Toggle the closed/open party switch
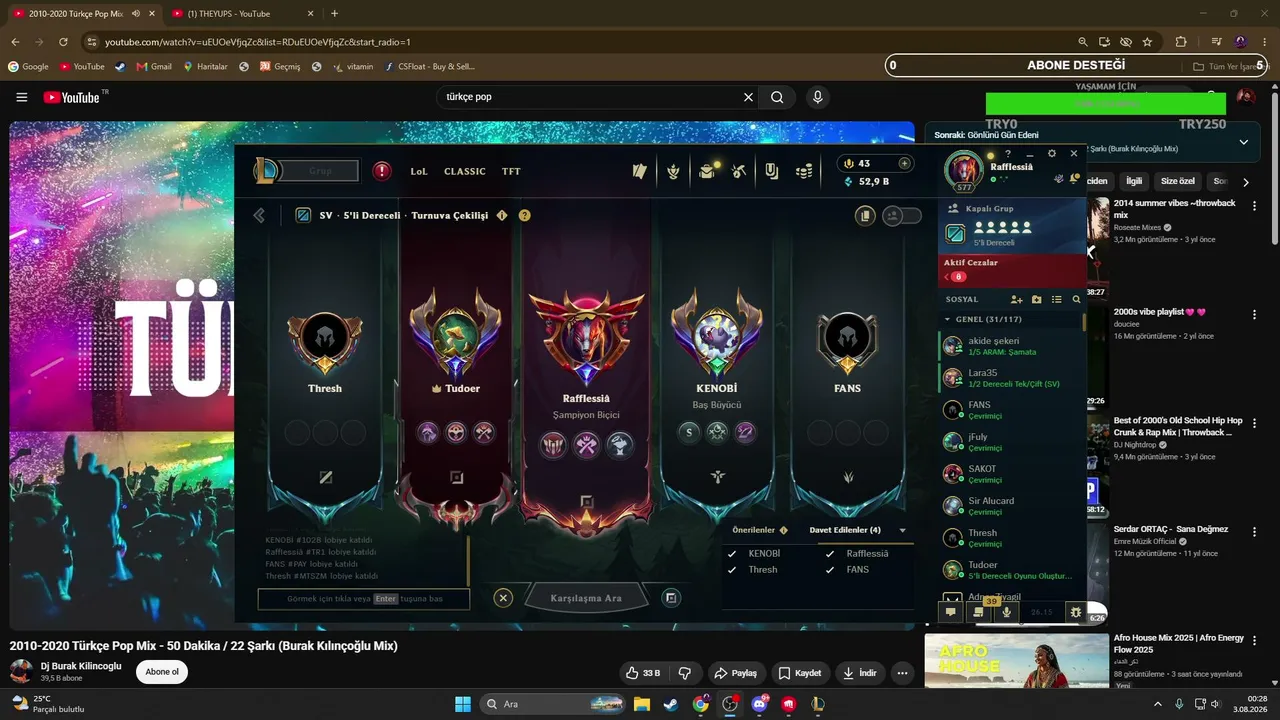The height and width of the screenshot is (720, 1280). (902, 215)
